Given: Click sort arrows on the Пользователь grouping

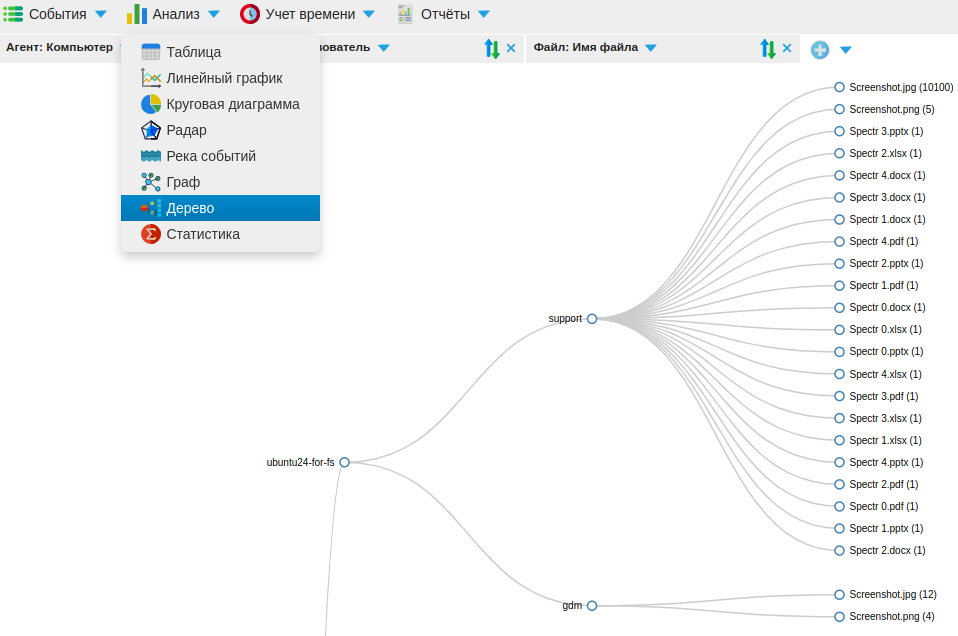Looking at the screenshot, I should [491, 48].
